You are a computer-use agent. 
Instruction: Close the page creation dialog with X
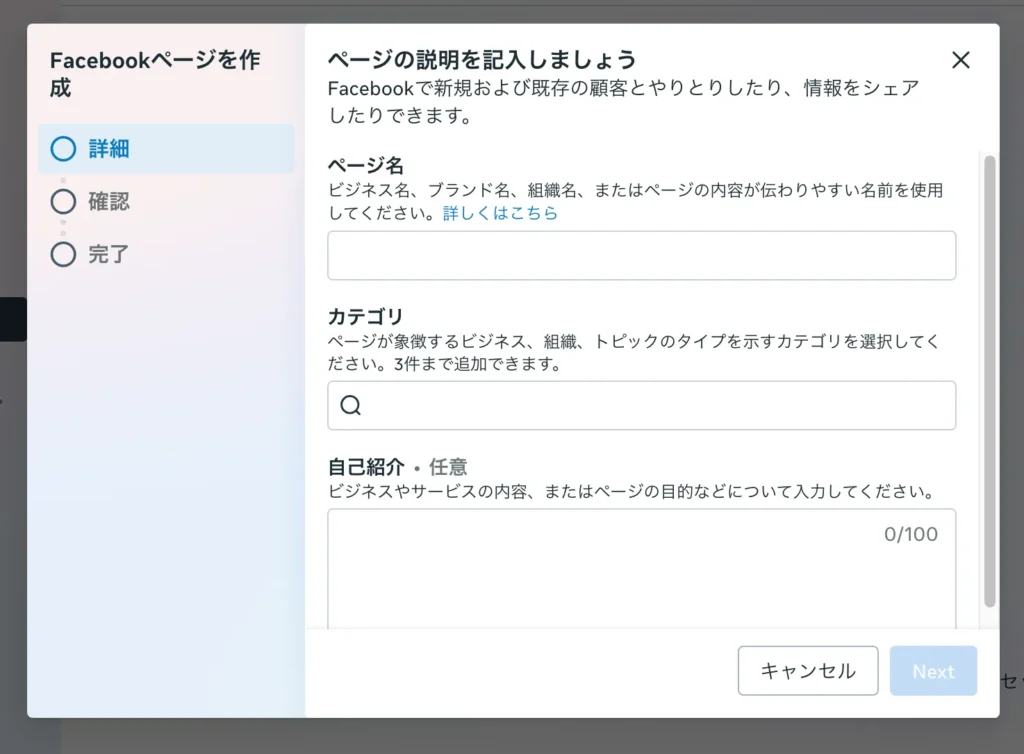pyautogui.click(x=960, y=60)
